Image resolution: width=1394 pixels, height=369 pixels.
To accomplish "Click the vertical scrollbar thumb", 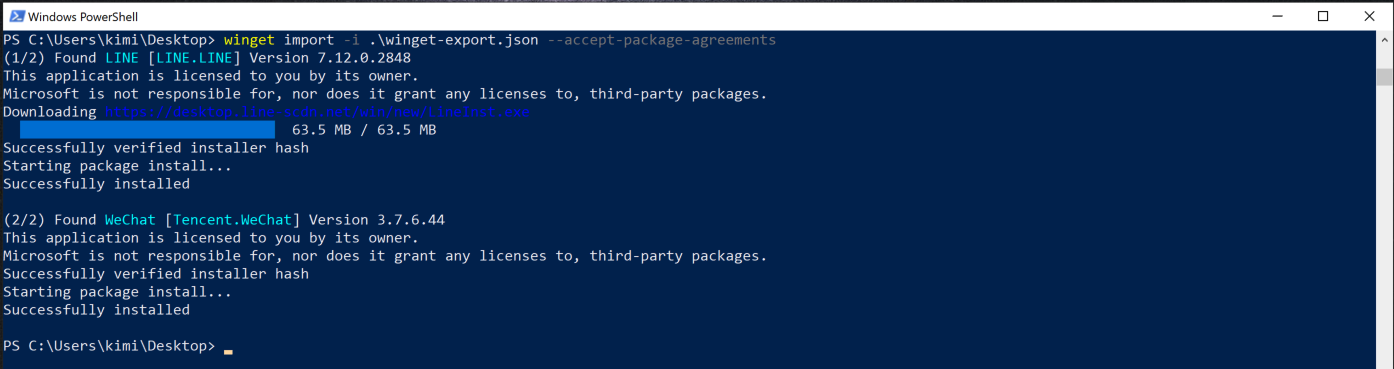I will pyautogui.click(x=1384, y=77).
